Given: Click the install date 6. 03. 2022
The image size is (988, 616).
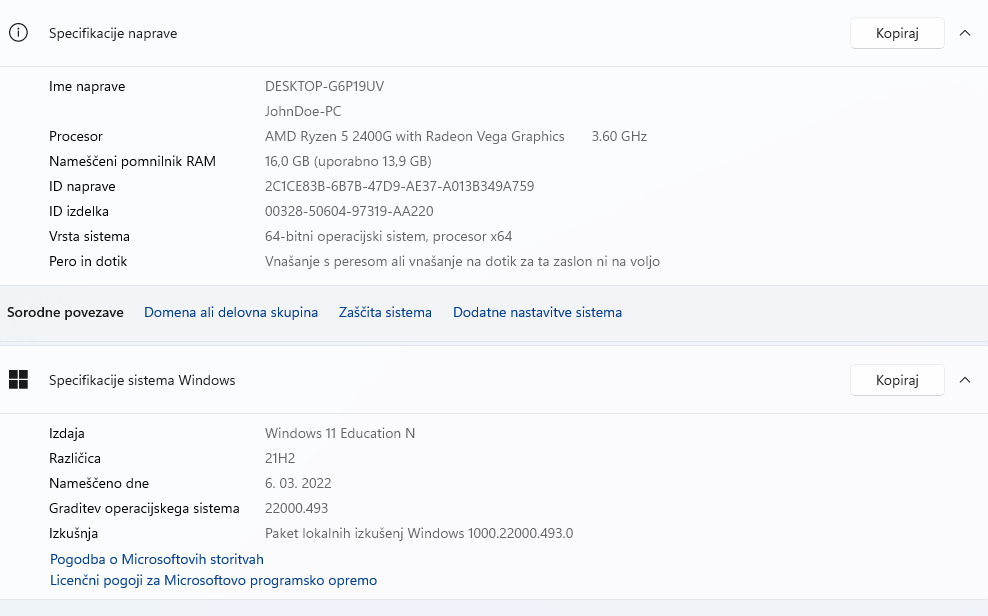Looking at the screenshot, I should coord(297,483).
